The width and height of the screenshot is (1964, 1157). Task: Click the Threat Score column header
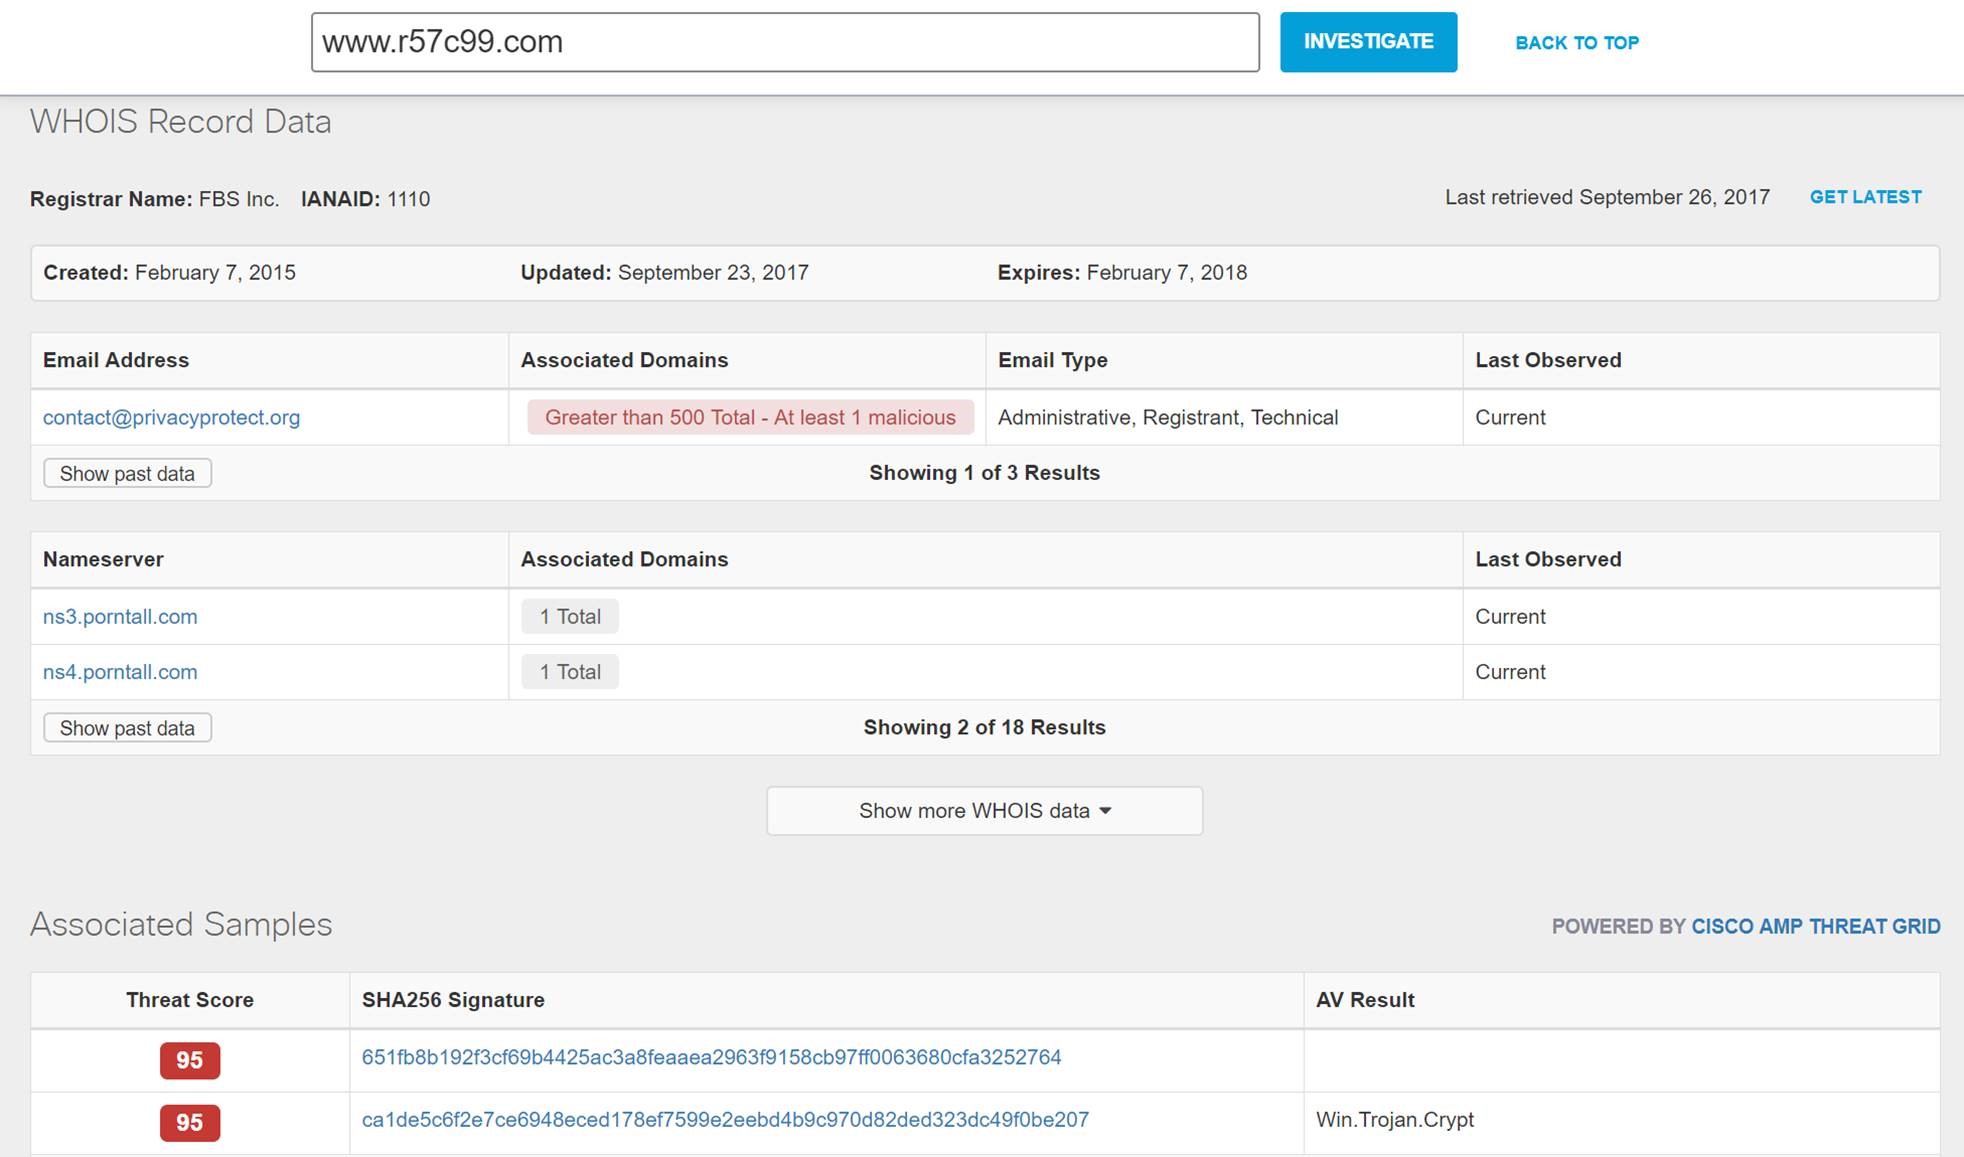click(189, 1000)
